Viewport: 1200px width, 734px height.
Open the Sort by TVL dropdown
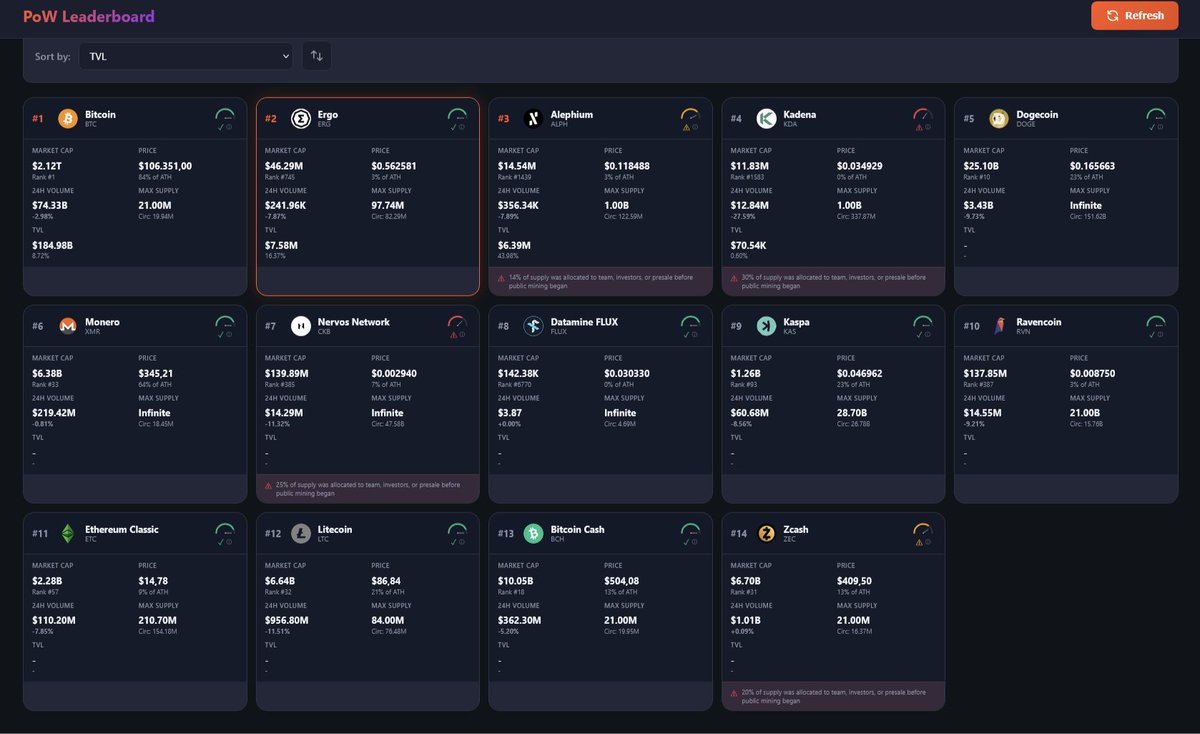coord(186,56)
